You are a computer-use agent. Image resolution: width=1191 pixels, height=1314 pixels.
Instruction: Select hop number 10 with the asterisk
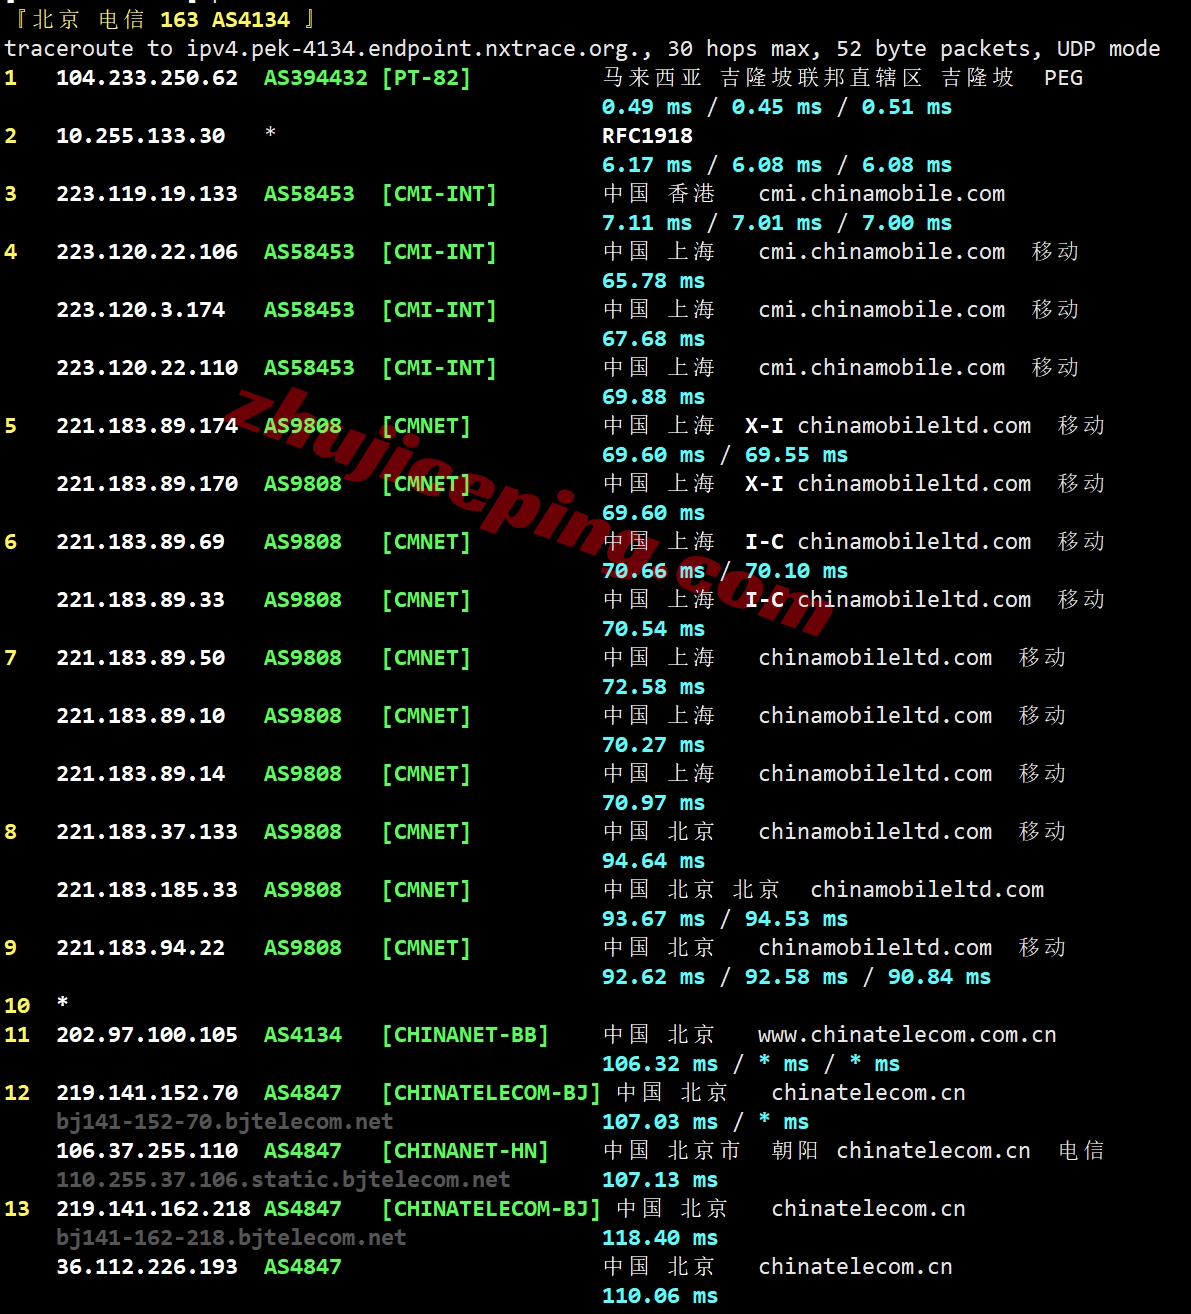point(36,1005)
